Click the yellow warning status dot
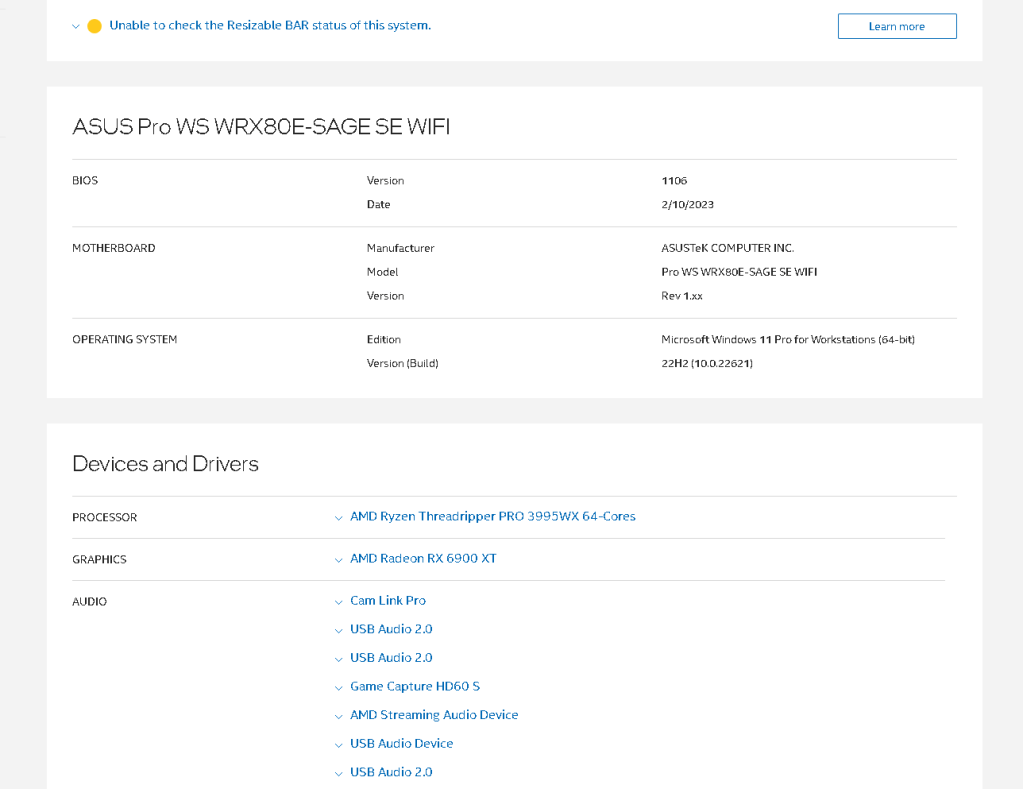Viewport: 1023px width, 789px height. pos(95,26)
